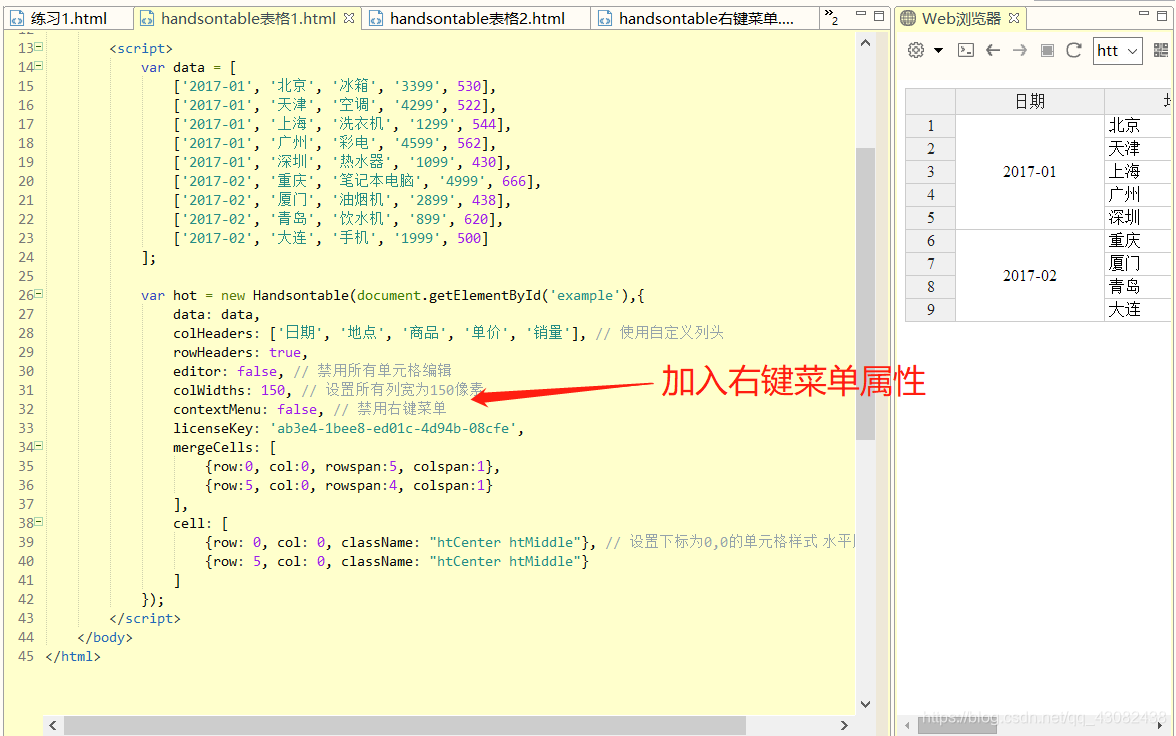Collapse the mergeCells block at line 34
The image size is (1176, 736).
(x=39, y=446)
